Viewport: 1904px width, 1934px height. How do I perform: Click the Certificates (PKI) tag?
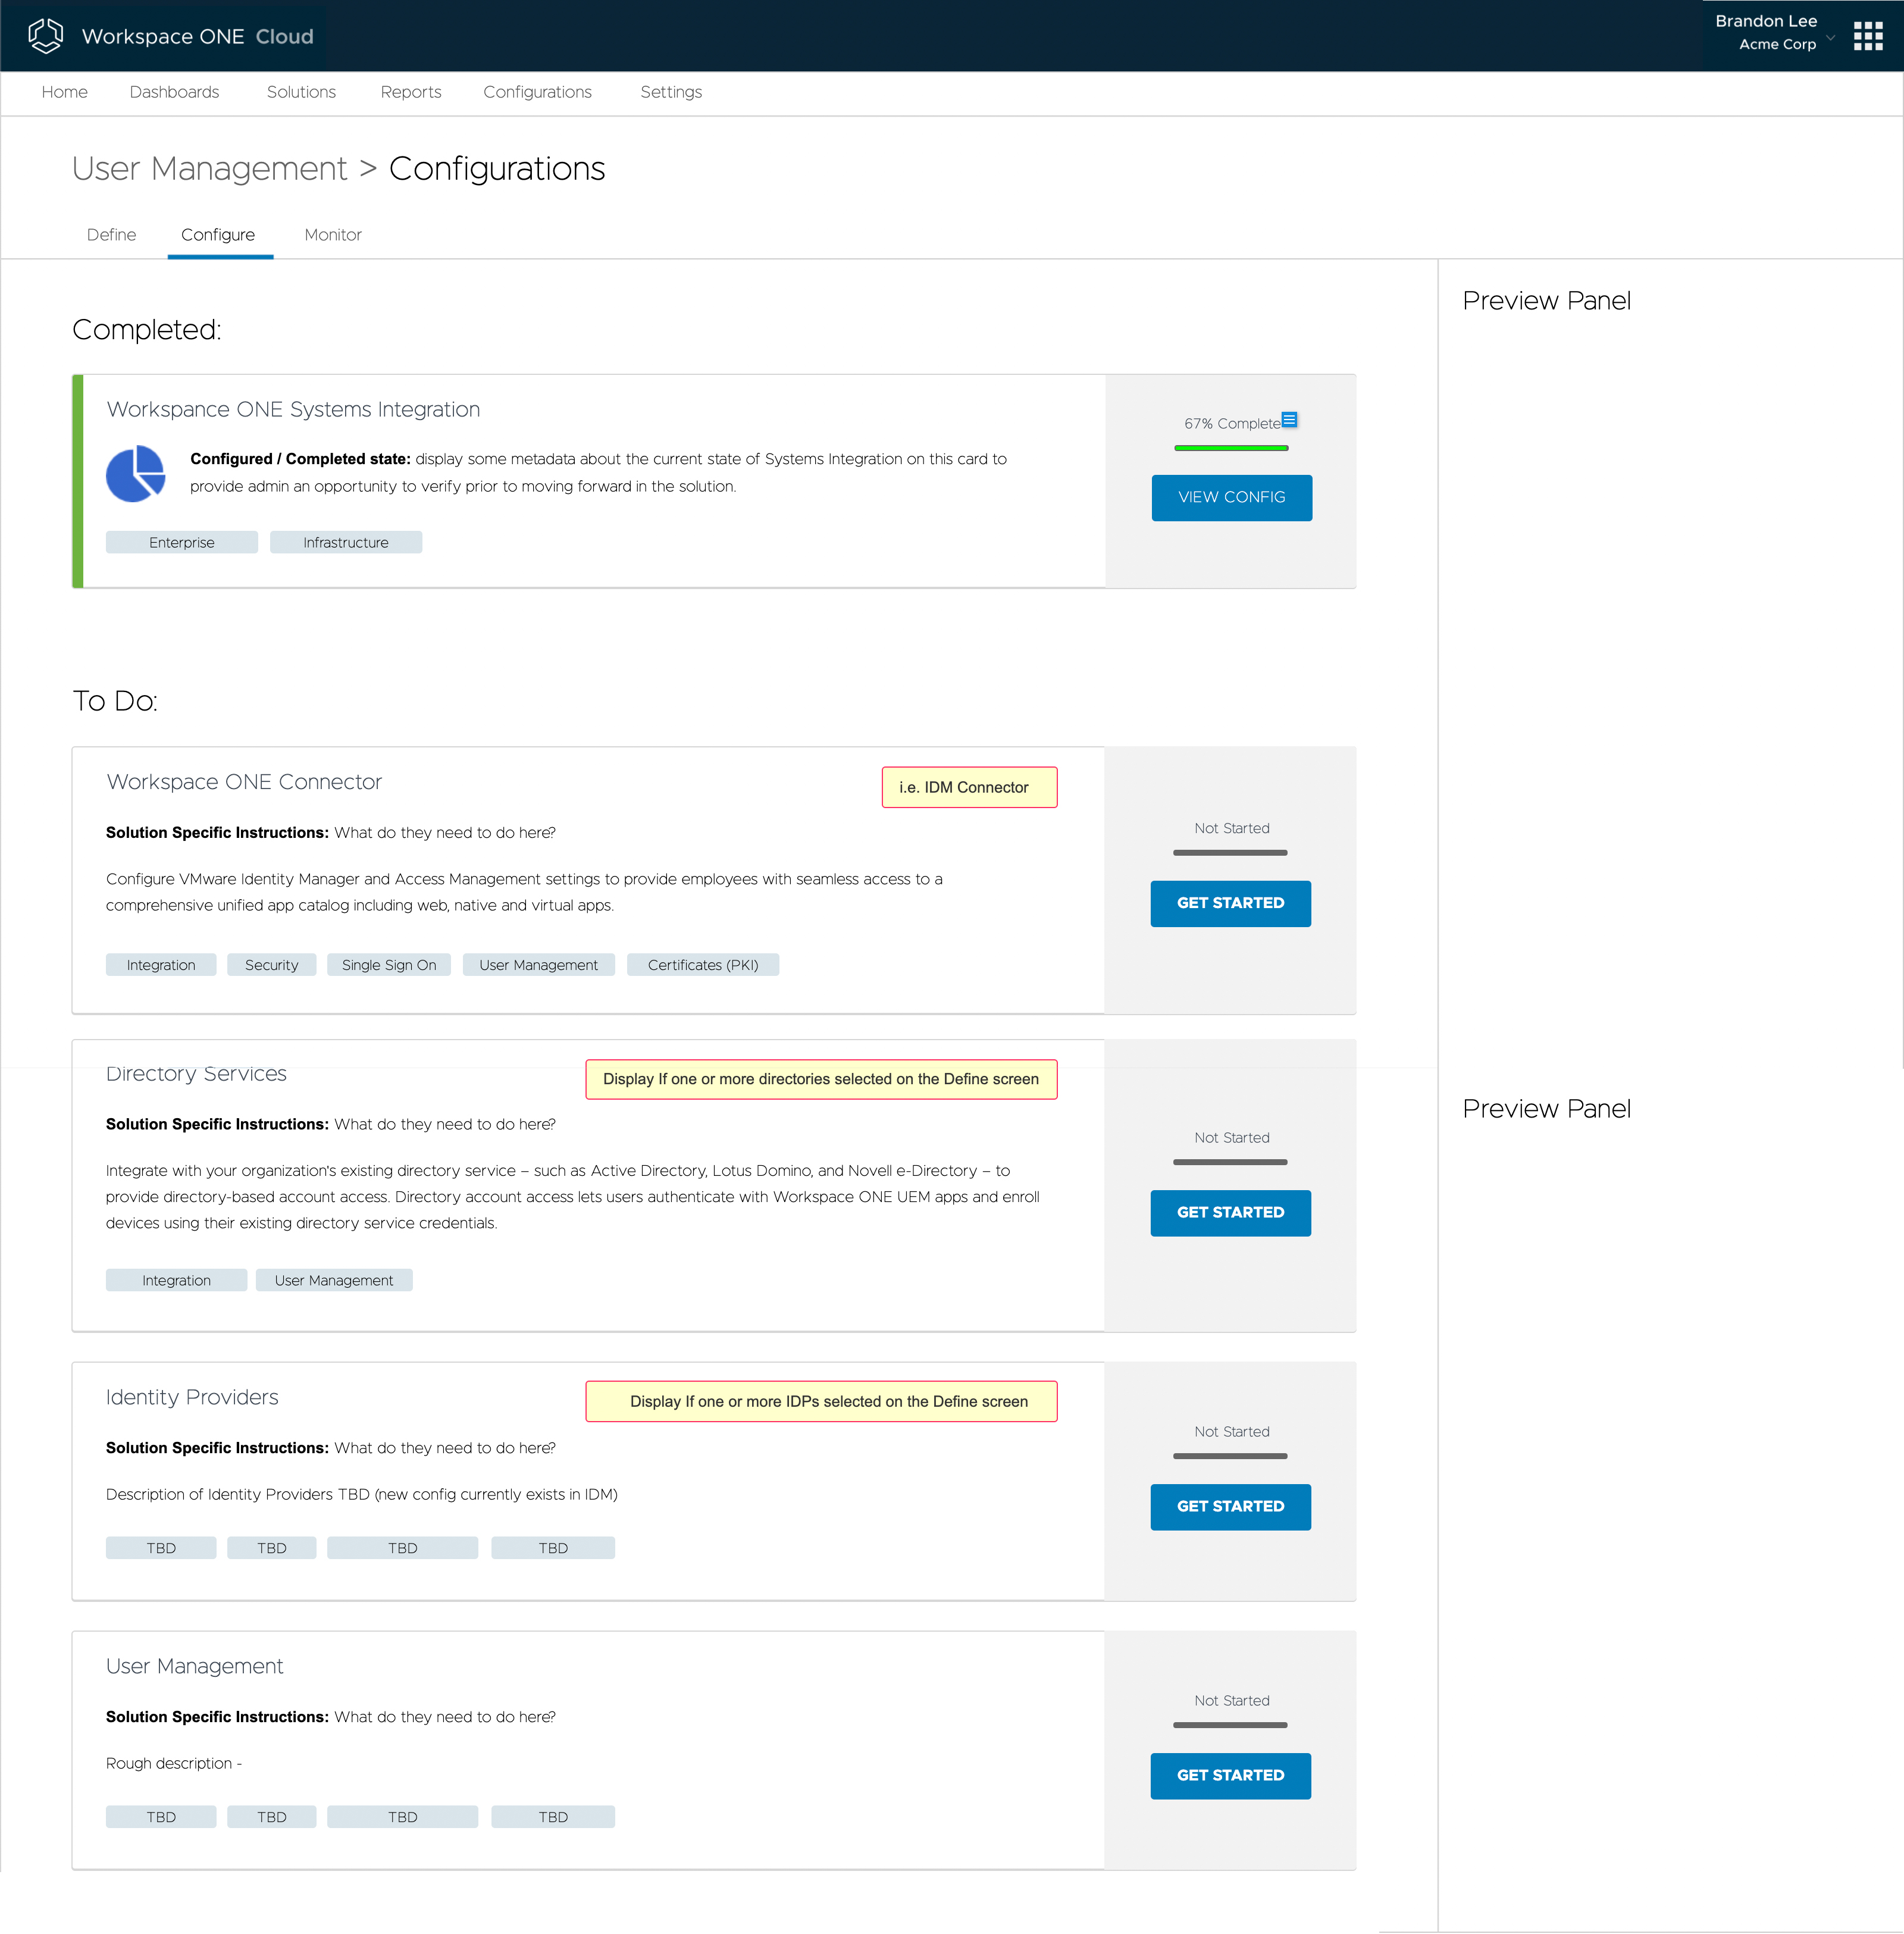coord(702,965)
